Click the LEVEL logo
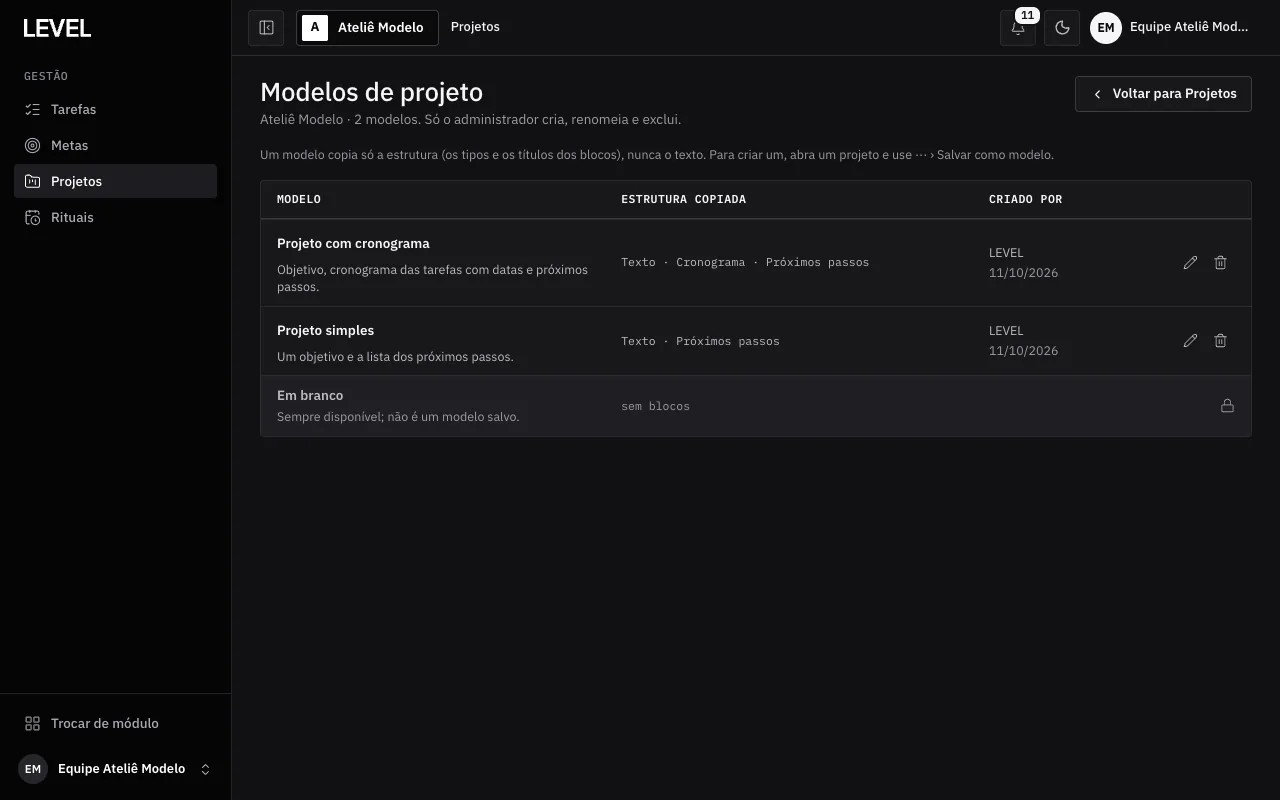This screenshot has width=1280, height=800. pyautogui.click(x=57, y=29)
